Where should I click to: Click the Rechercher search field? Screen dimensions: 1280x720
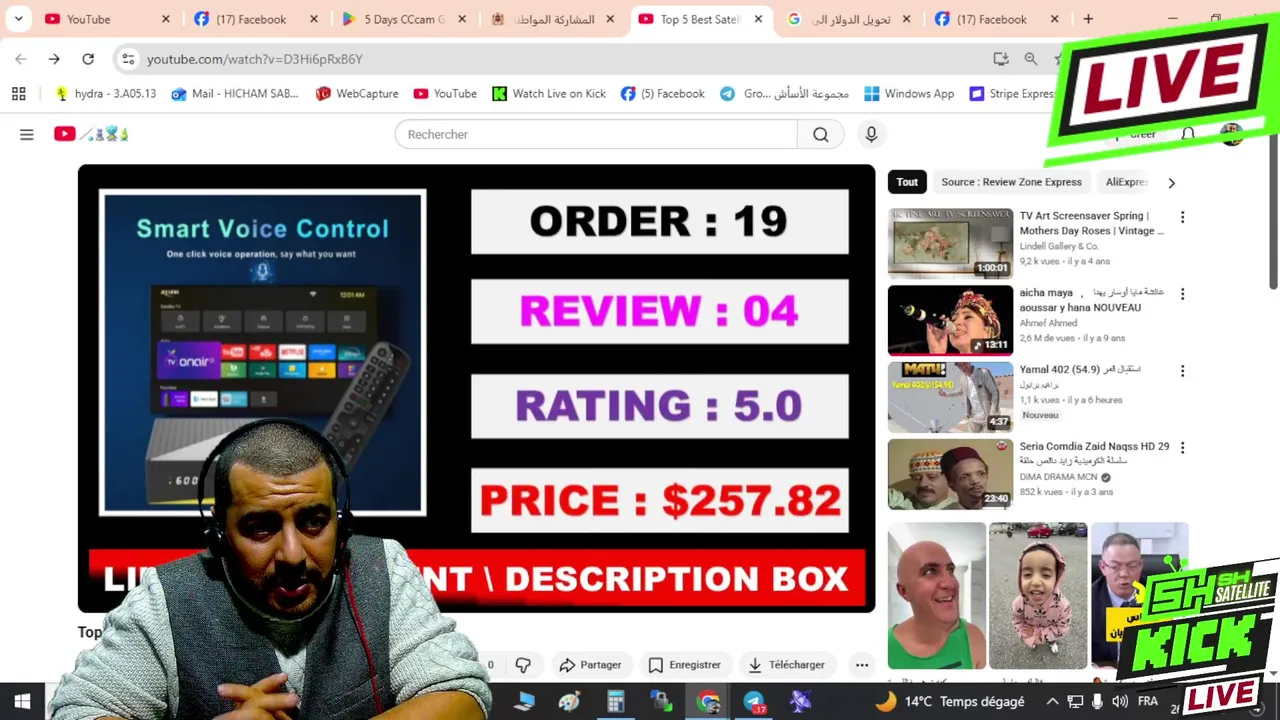pyautogui.click(x=596, y=135)
